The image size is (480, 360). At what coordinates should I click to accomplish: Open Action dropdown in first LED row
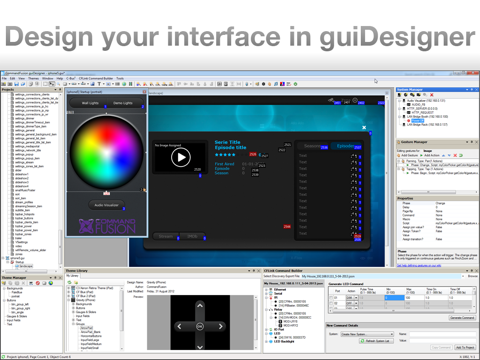tap(352, 298)
